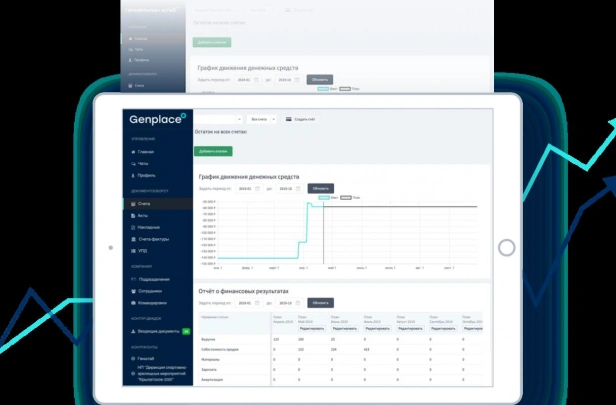Click Редактировать under Май 2019 column
Screen dimensions: 616x405
(x=312, y=328)
